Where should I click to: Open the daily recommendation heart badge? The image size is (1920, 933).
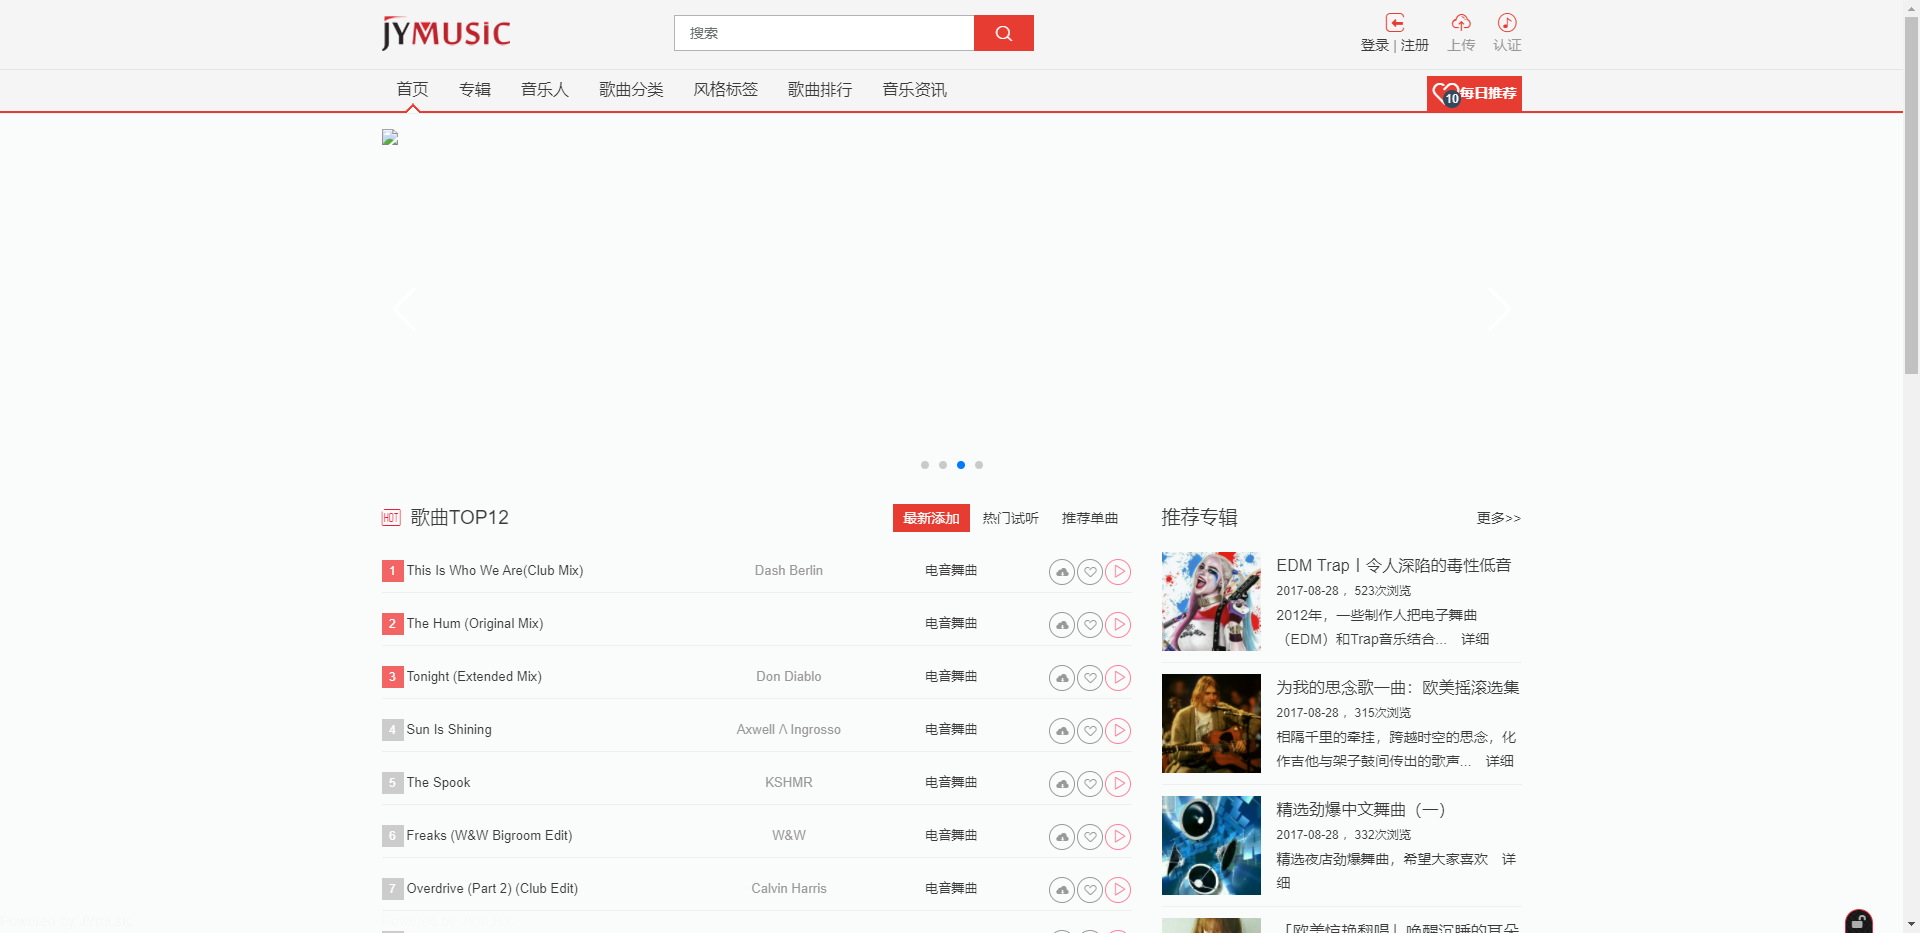pyautogui.click(x=1474, y=93)
